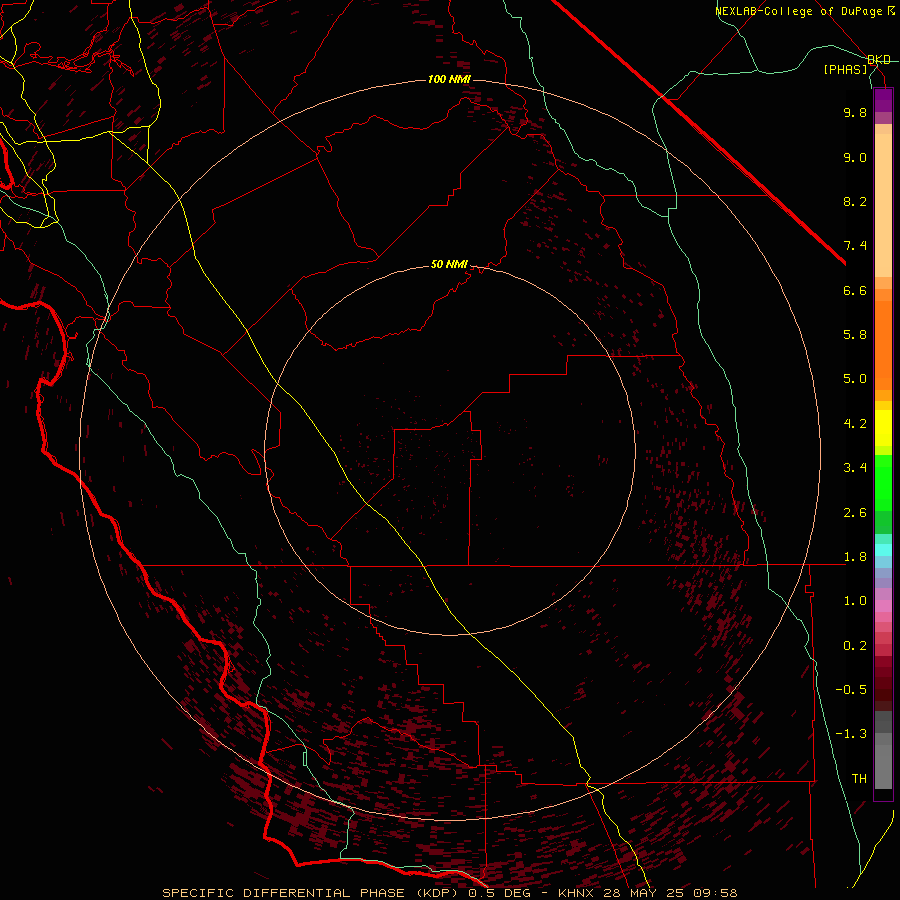Click the 3.4 scale value

pyautogui.click(x=855, y=468)
